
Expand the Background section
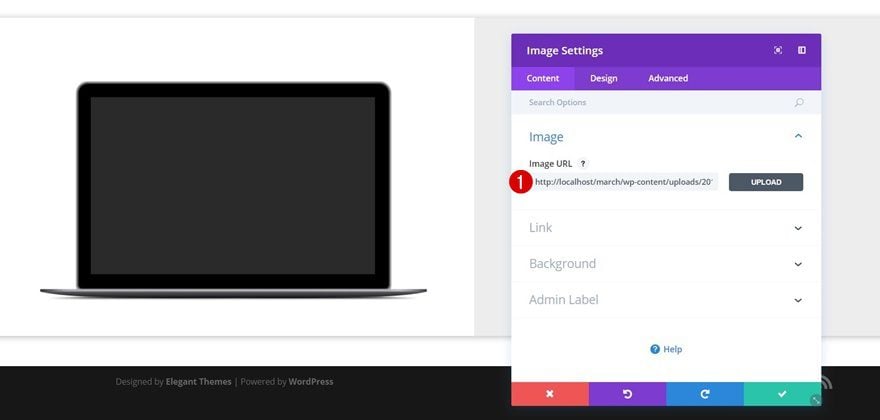click(666, 264)
